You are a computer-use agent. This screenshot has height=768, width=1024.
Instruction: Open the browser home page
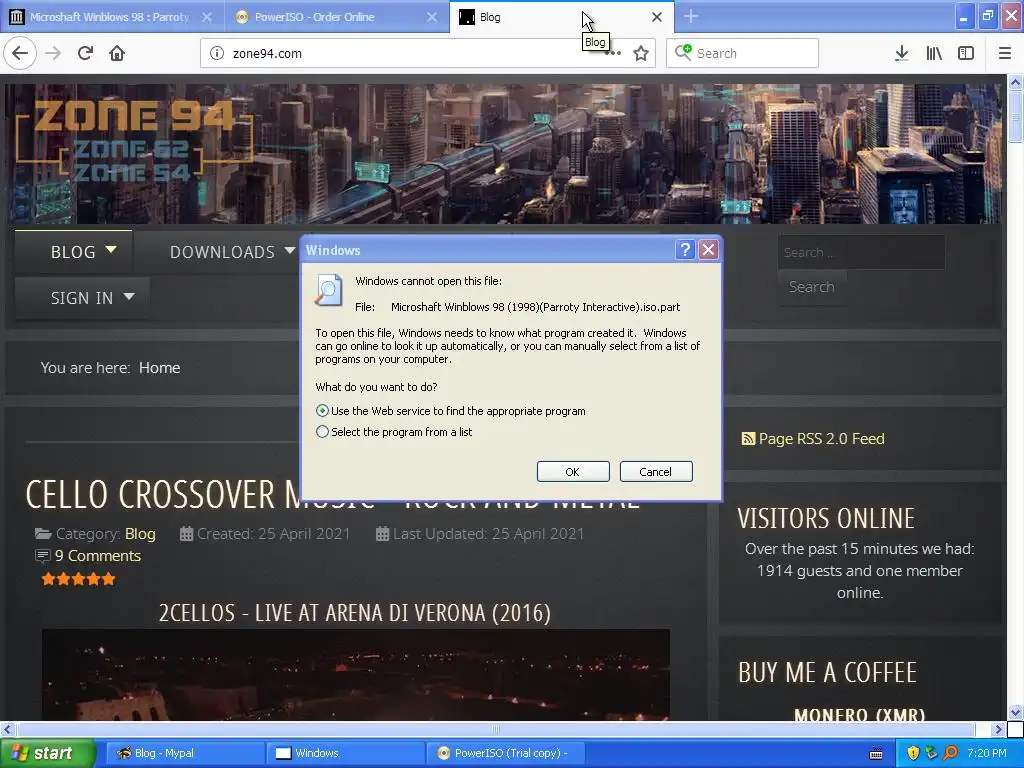point(117,54)
